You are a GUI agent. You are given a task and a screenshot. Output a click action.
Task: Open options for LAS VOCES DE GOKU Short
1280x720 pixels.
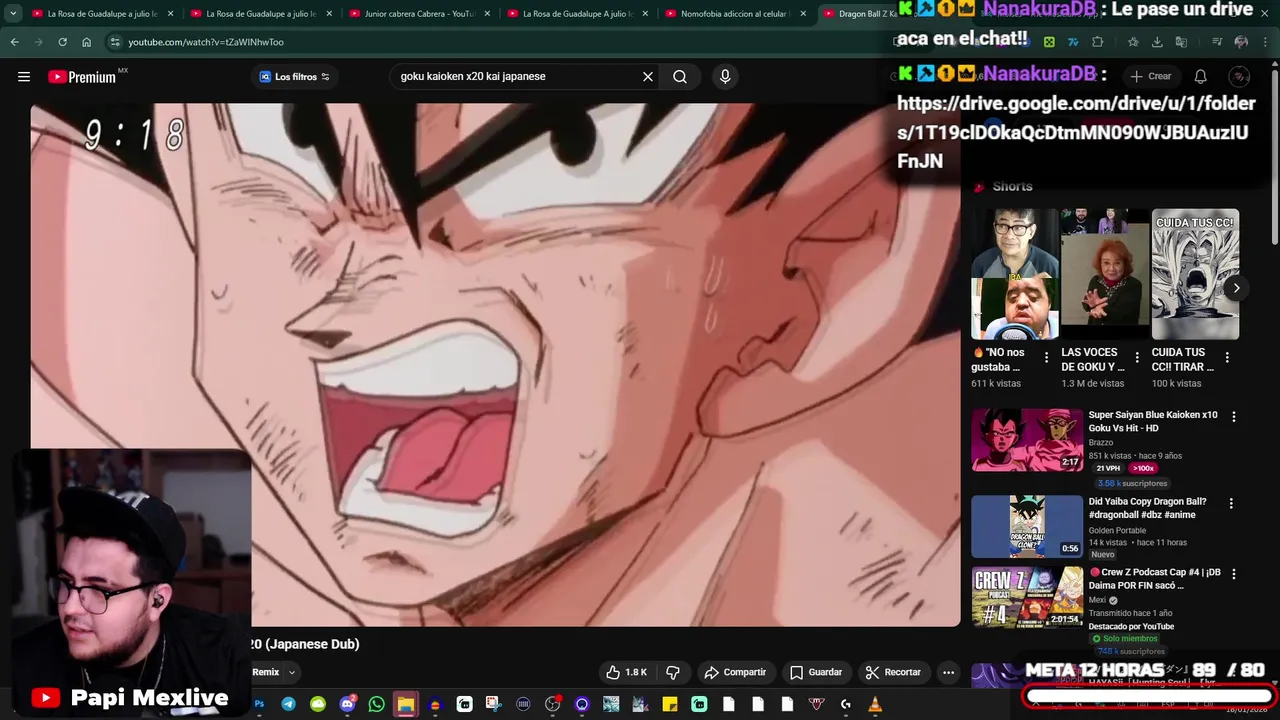pos(1137,357)
